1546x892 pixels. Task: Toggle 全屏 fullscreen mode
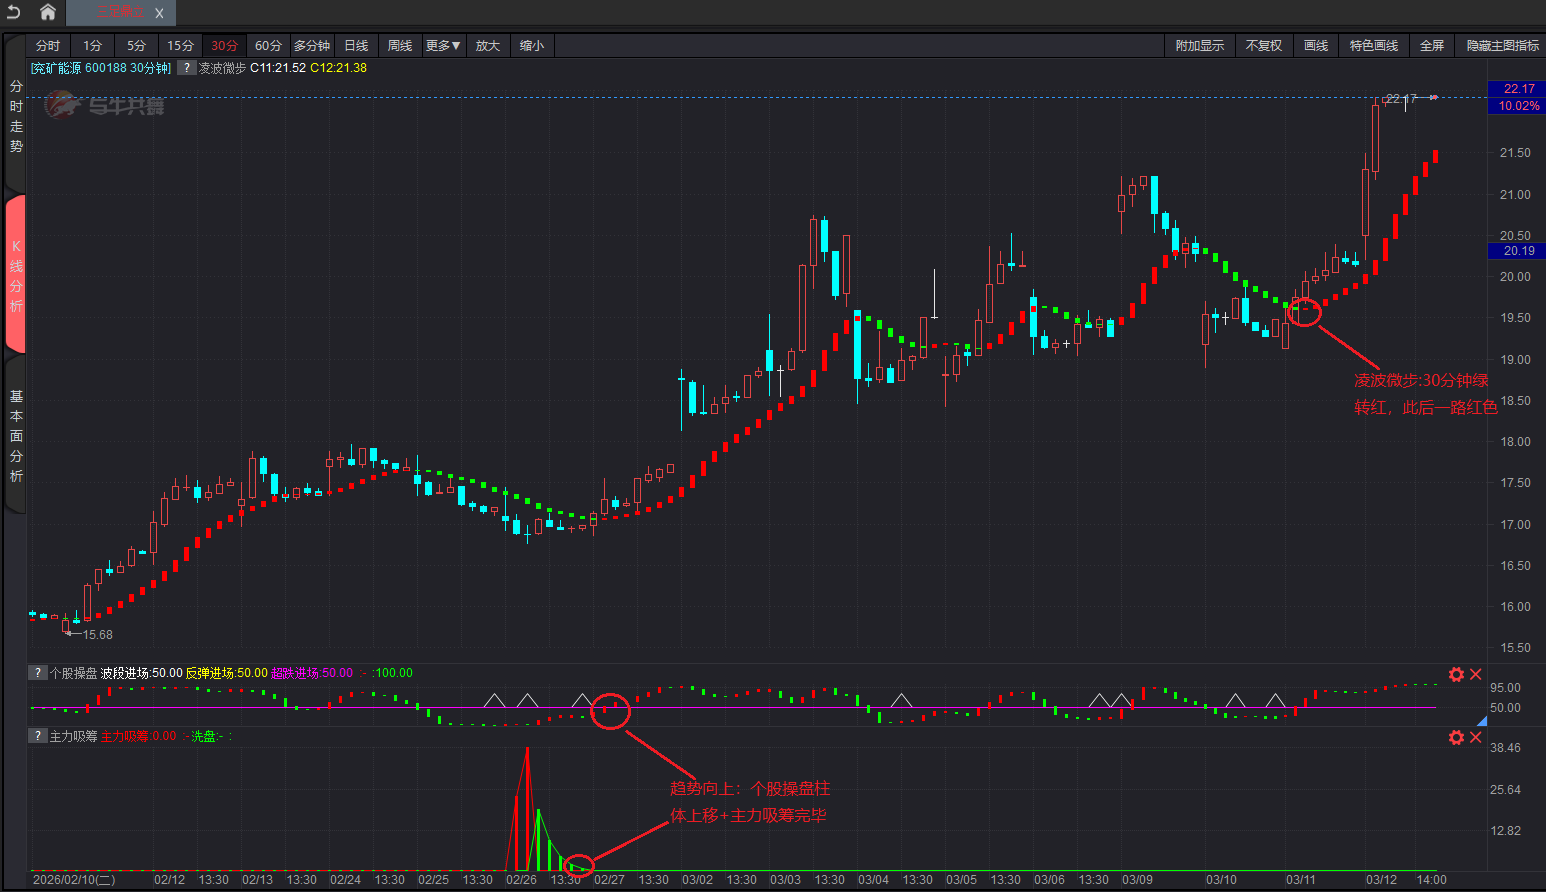point(1432,46)
